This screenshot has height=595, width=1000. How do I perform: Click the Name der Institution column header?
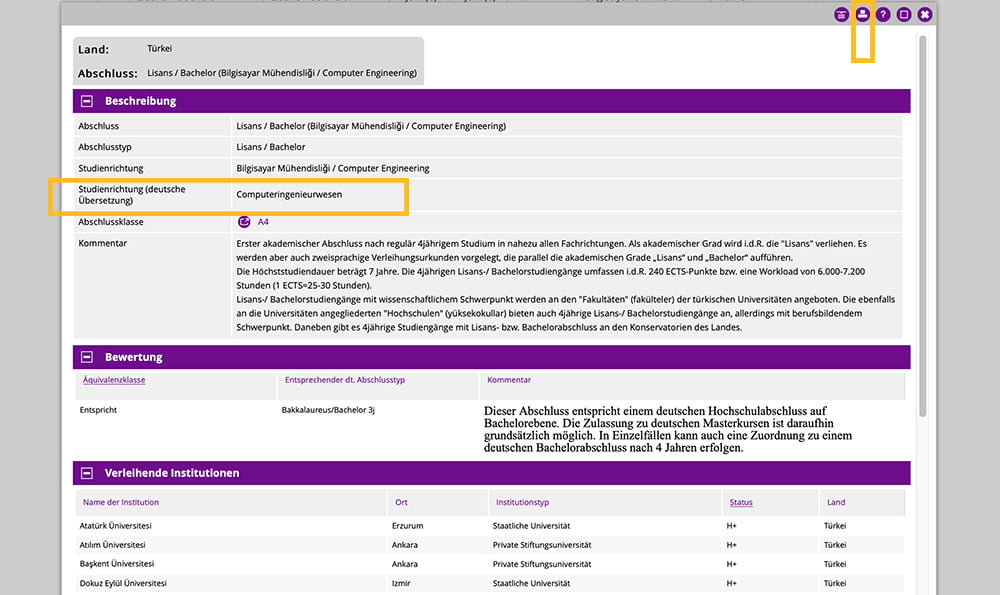tap(120, 502)
